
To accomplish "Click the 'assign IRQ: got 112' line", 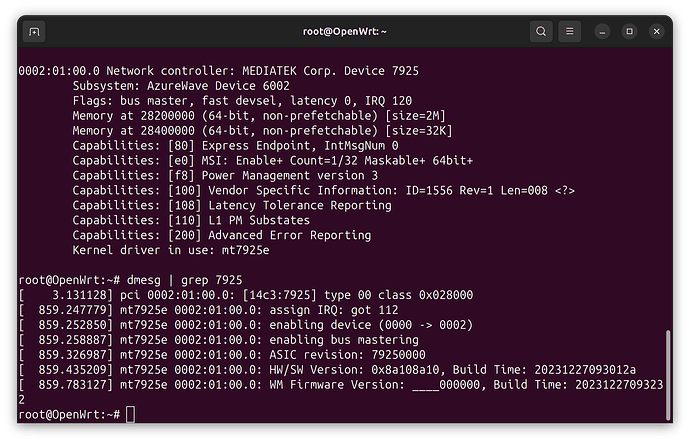I will pyautogui.click(x=209, y=310).
